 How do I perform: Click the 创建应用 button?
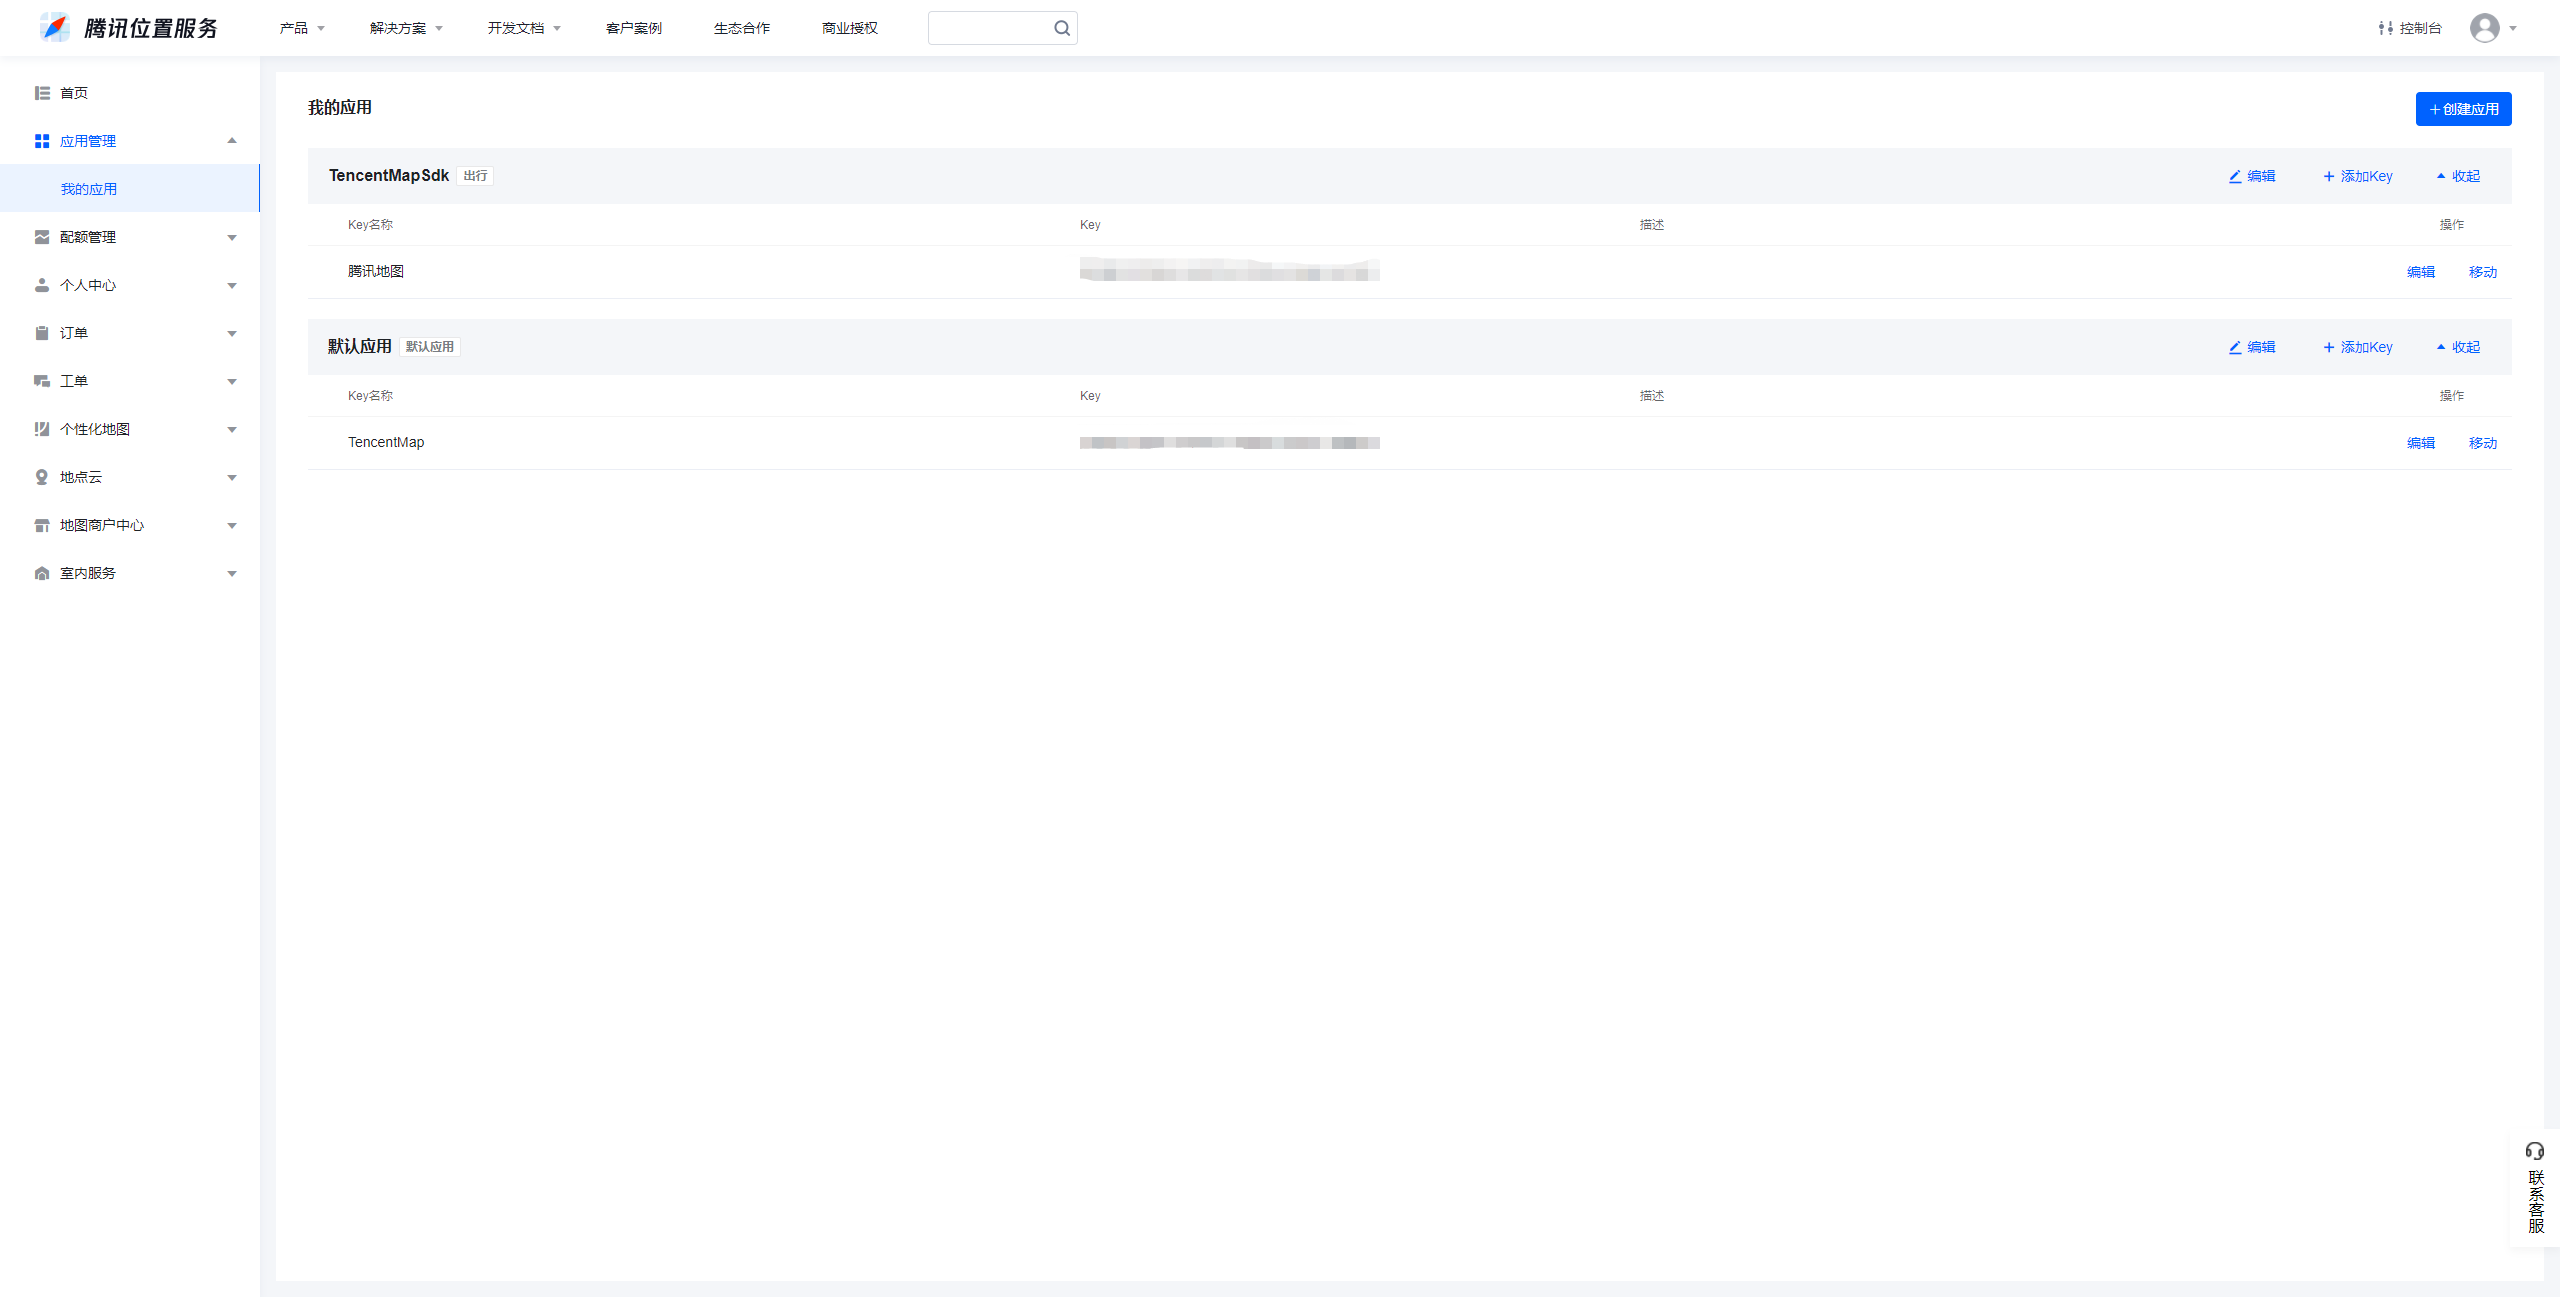click(x=2463, y=109)
